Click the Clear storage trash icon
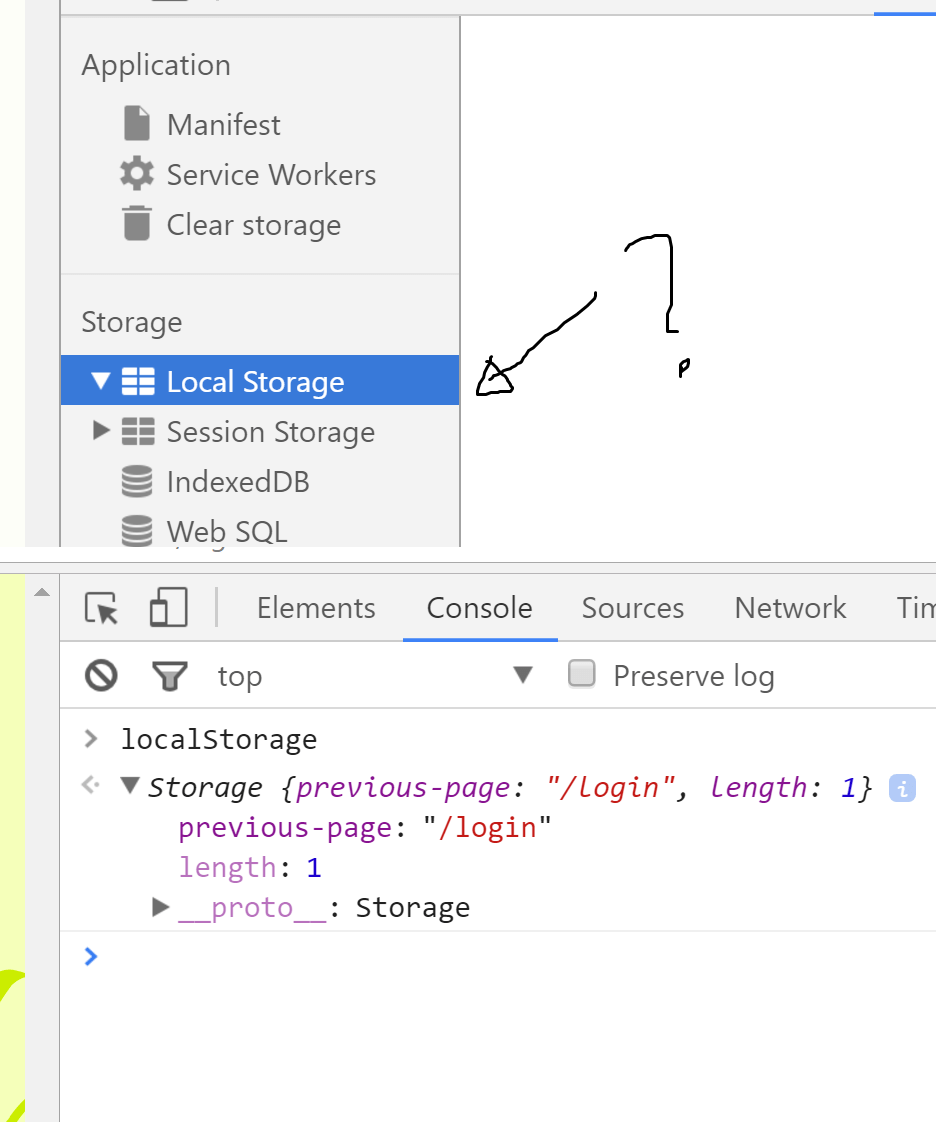The image size is (936, 1122). (x=137, y=224)
